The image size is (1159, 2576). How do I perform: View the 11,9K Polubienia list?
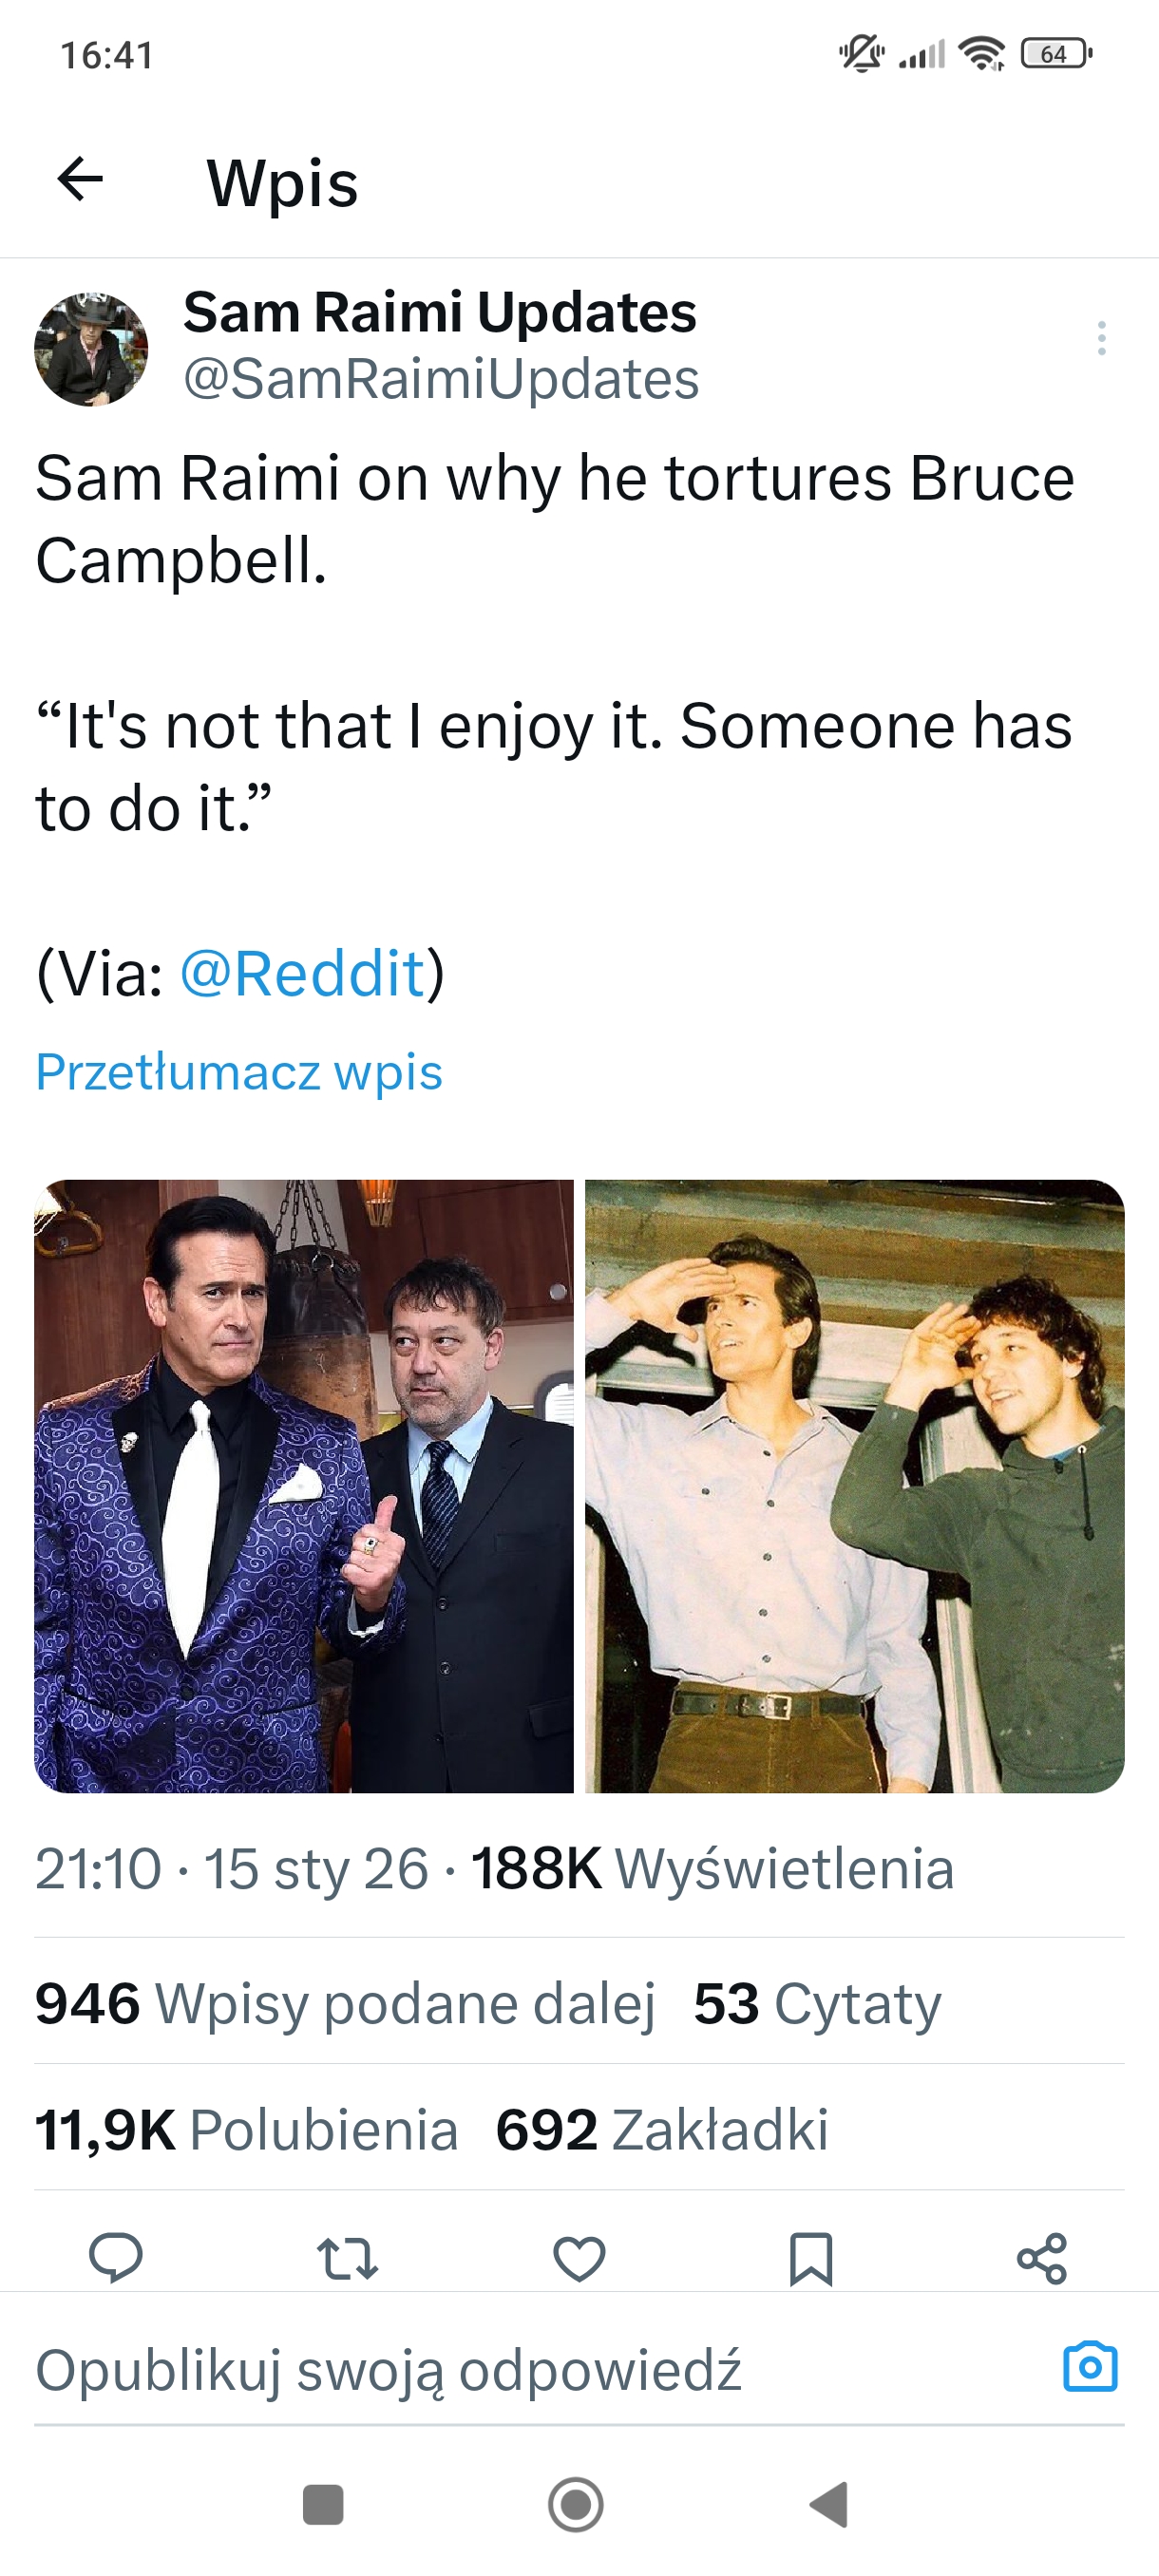pos(246,2129)
